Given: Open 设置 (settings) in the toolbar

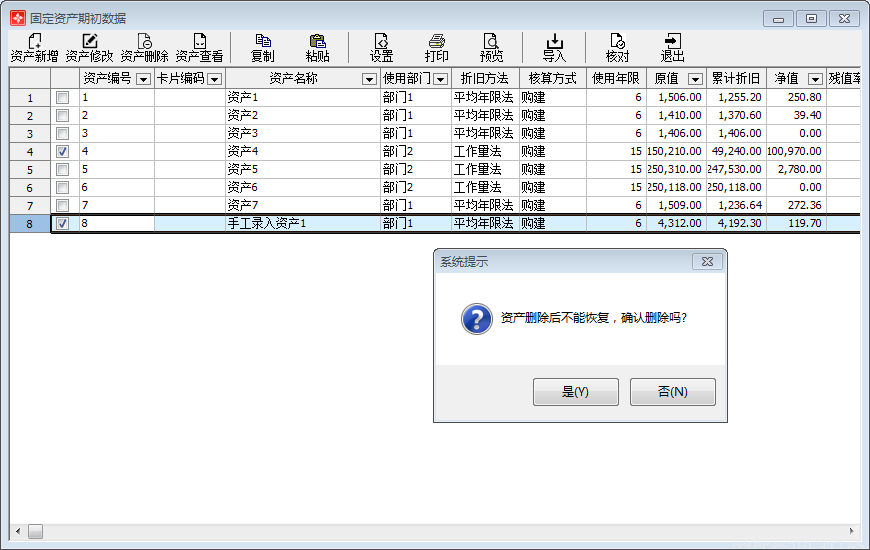Looking at the screenshot, I should point(381,47).
